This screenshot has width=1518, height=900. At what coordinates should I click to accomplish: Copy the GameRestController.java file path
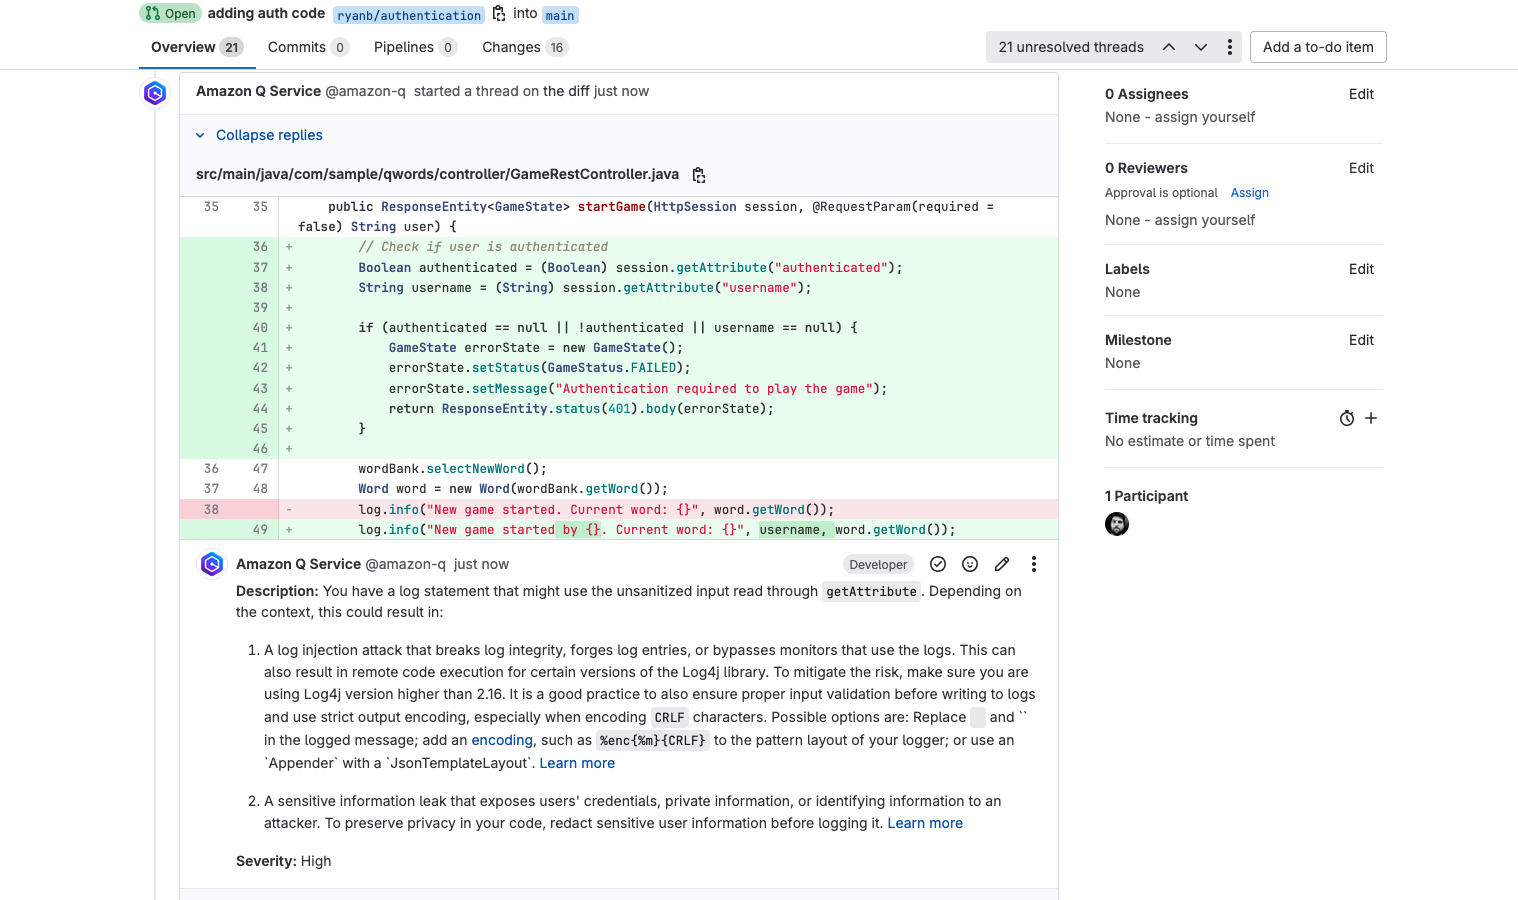tap(699, 175)
